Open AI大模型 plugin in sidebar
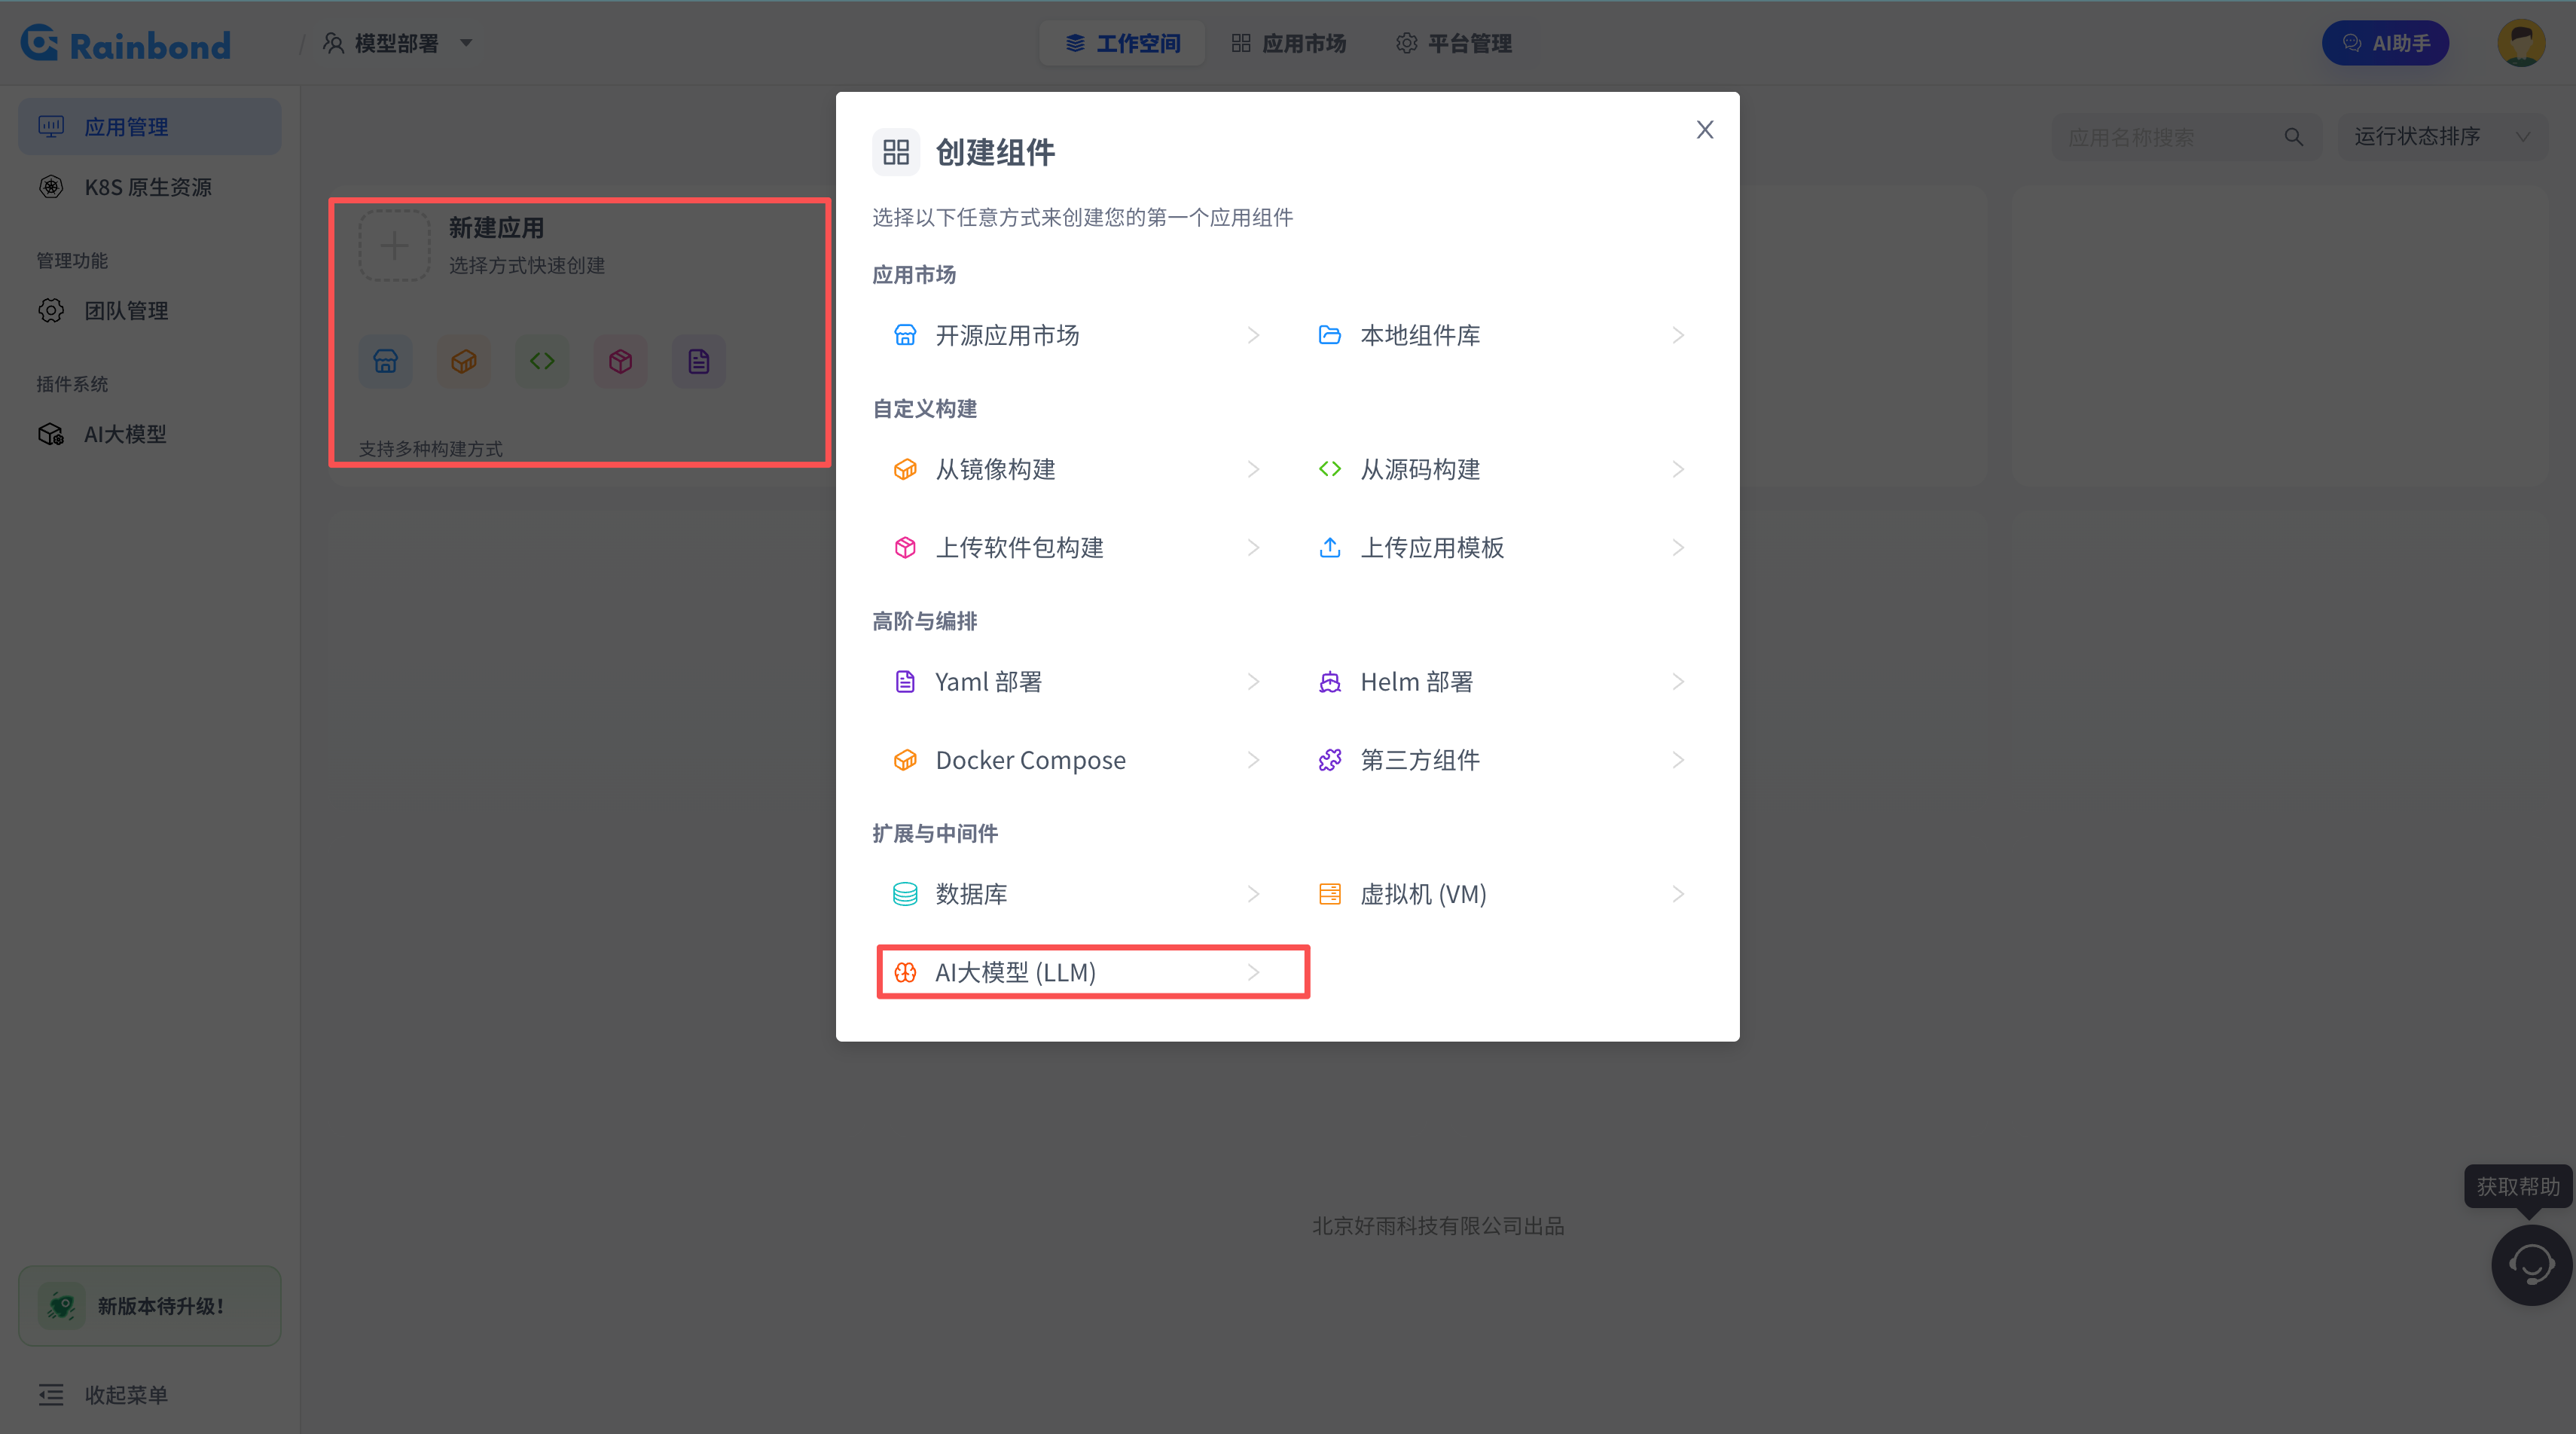The width and height of the screenshot is (2576, 1434). pyautogui.click(x=150, y=434)
